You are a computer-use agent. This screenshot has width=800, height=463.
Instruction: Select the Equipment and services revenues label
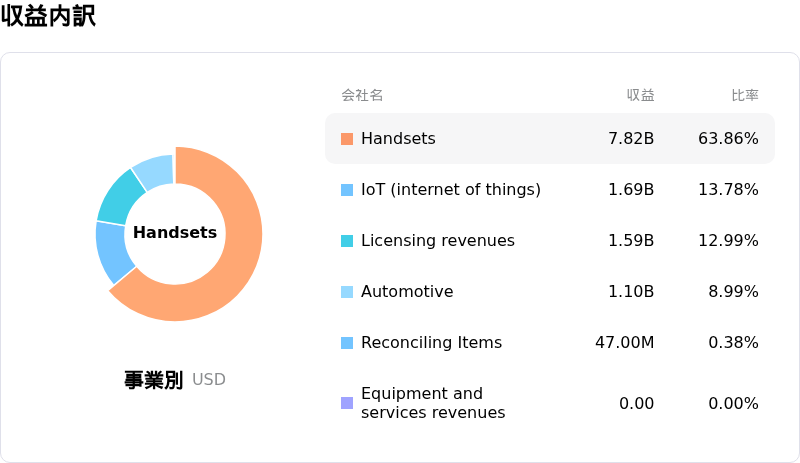pos(433,403)
